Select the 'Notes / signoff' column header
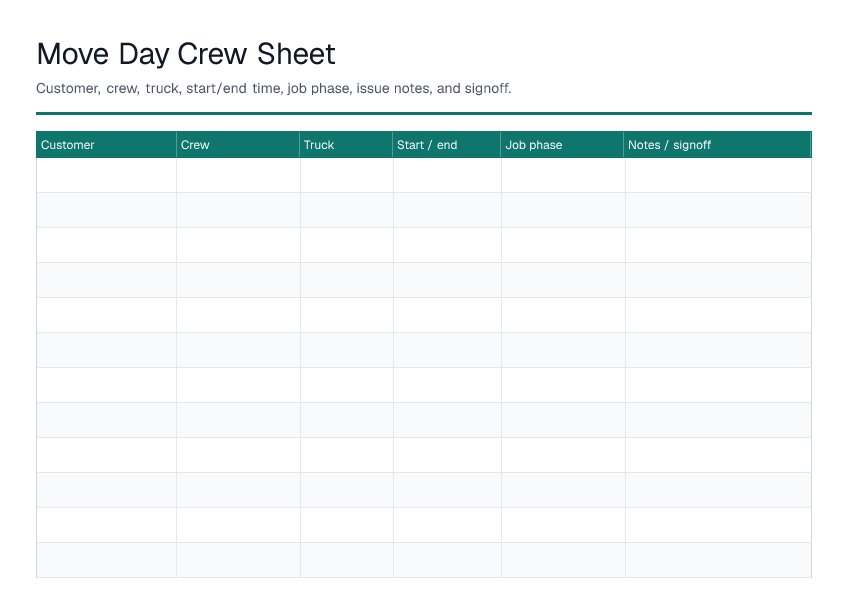This screenshot has width=848, height=600. 717,144
